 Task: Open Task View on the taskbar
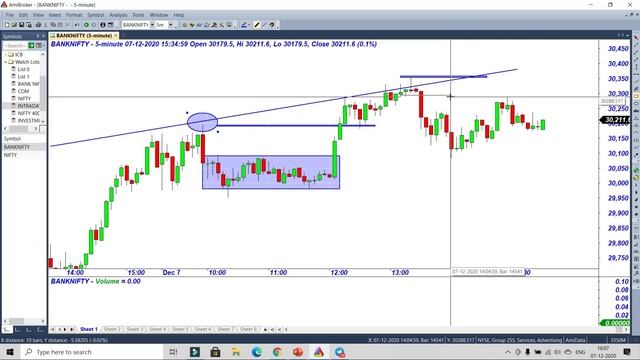click(173, 352)
